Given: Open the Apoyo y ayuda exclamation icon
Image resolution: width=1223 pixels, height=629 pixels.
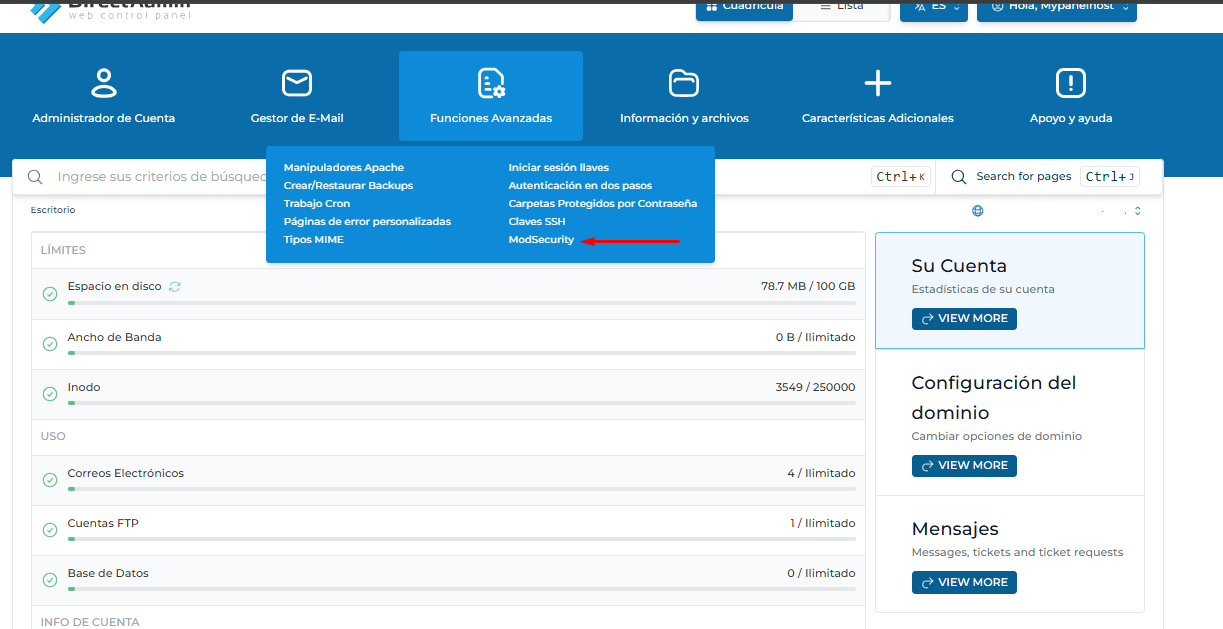Looking at the screenshot, I should click(x=1071, y=83).
